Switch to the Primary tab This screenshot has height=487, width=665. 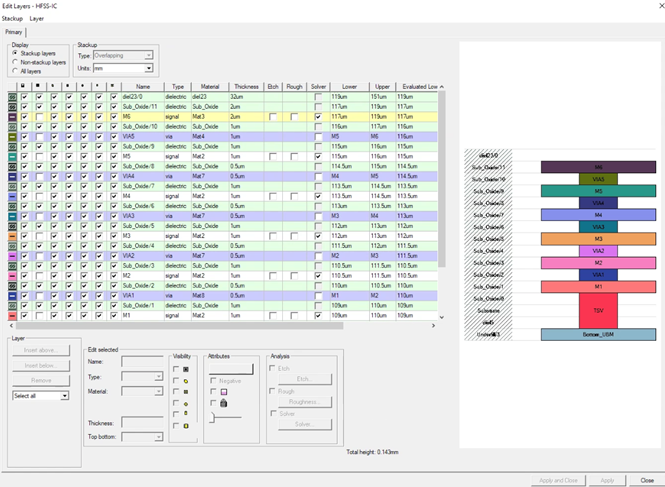(x=14, y=32)
